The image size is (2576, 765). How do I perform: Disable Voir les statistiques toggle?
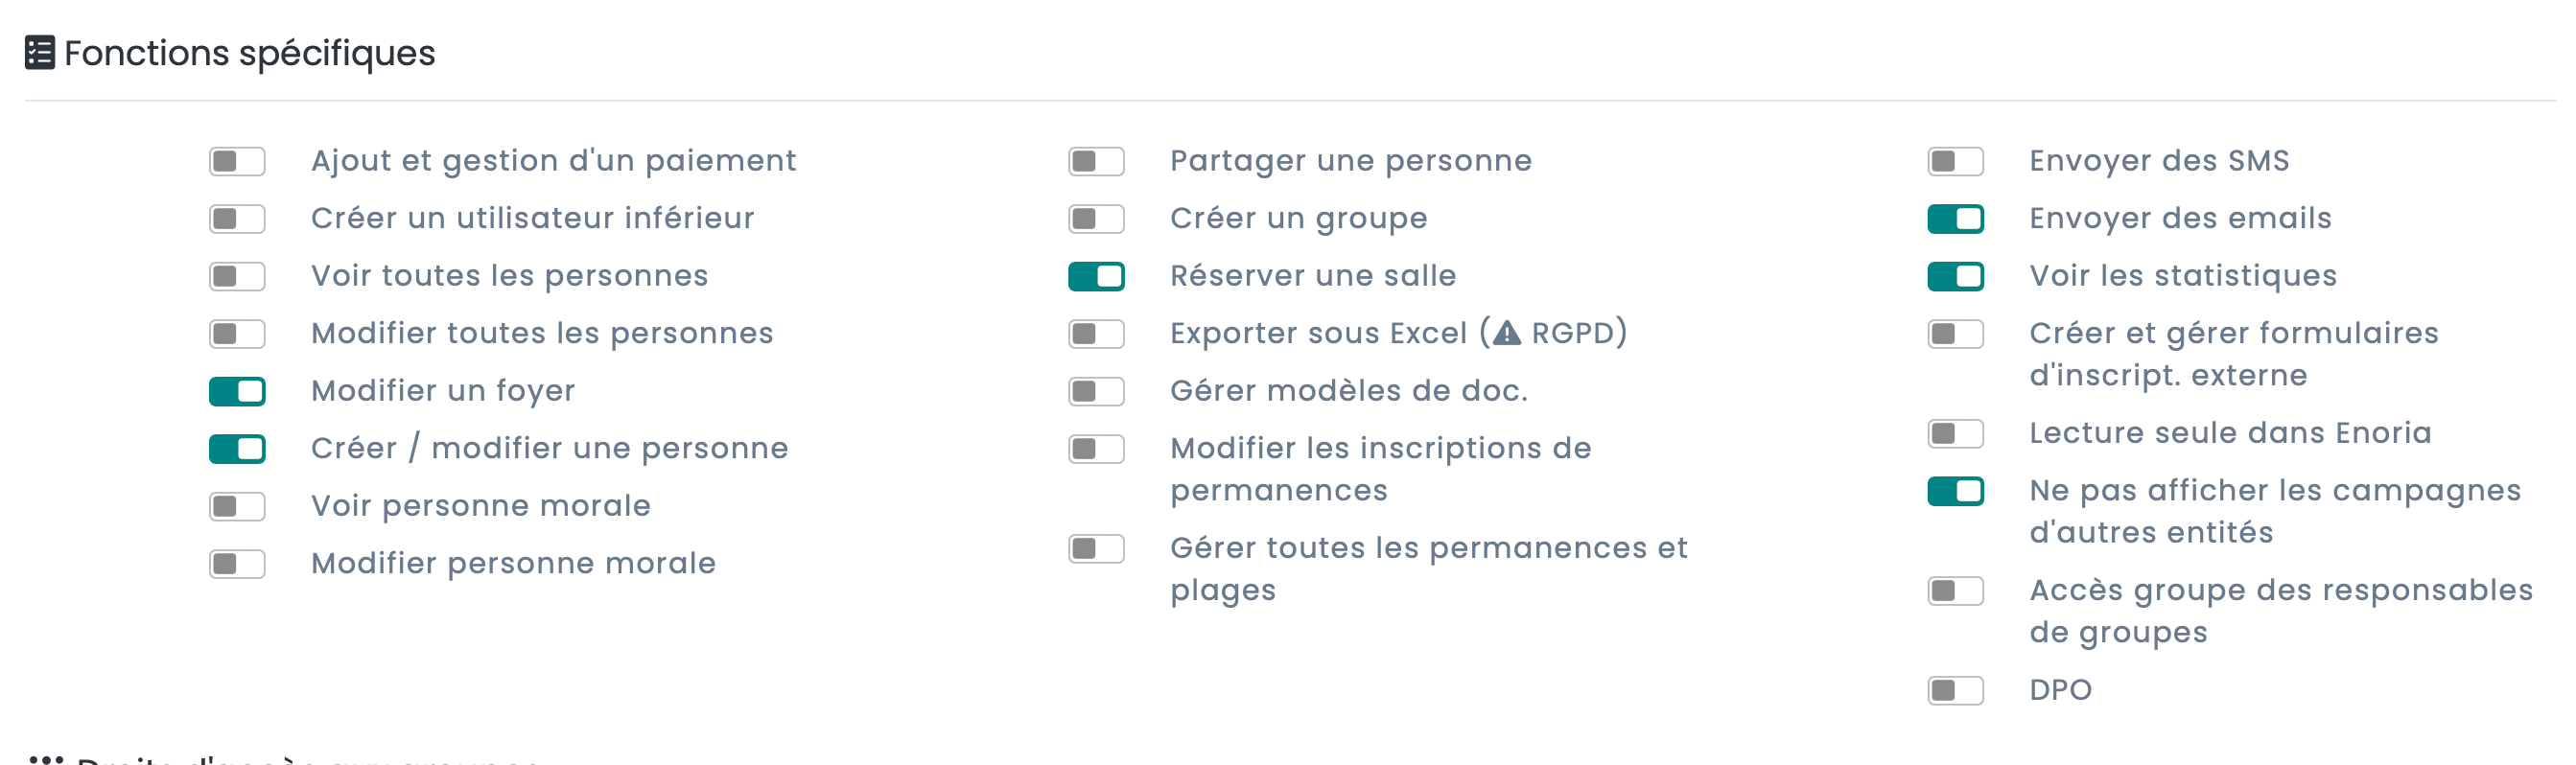click(1955, 276)
